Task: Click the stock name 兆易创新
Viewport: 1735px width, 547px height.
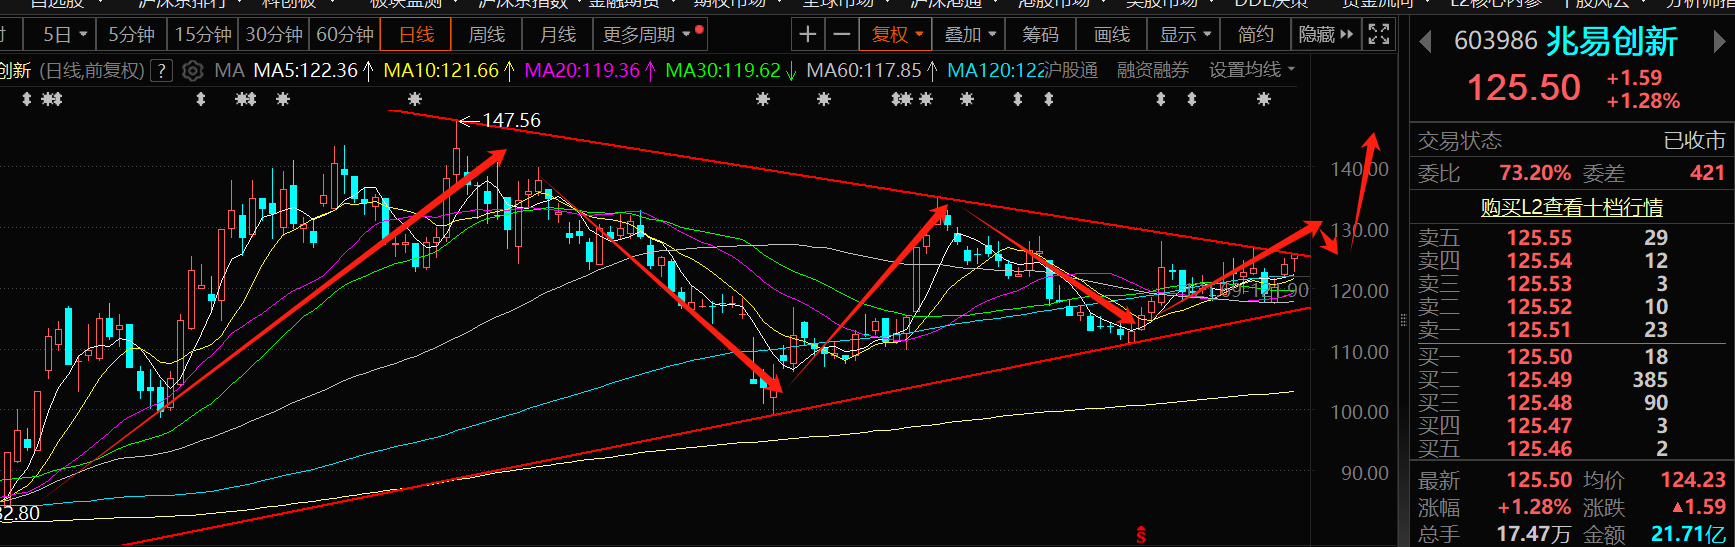Action: (1612, 41)
